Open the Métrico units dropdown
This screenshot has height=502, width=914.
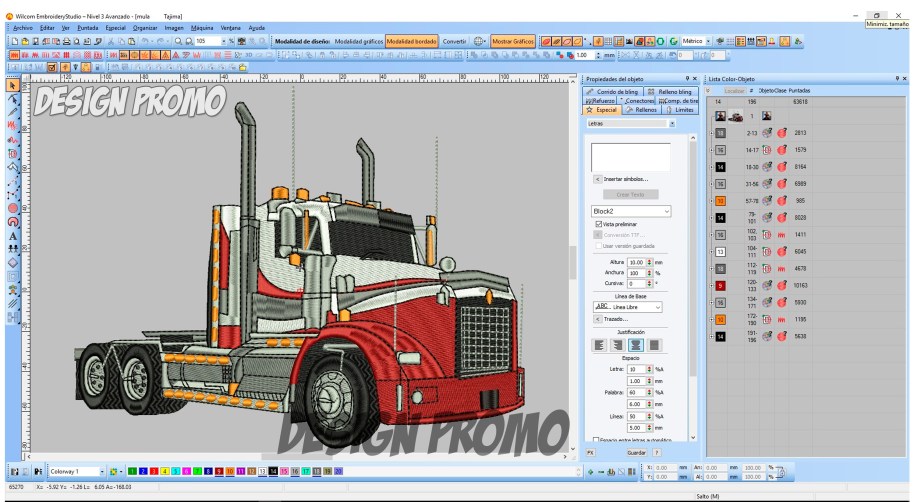[x=708, y=41]
